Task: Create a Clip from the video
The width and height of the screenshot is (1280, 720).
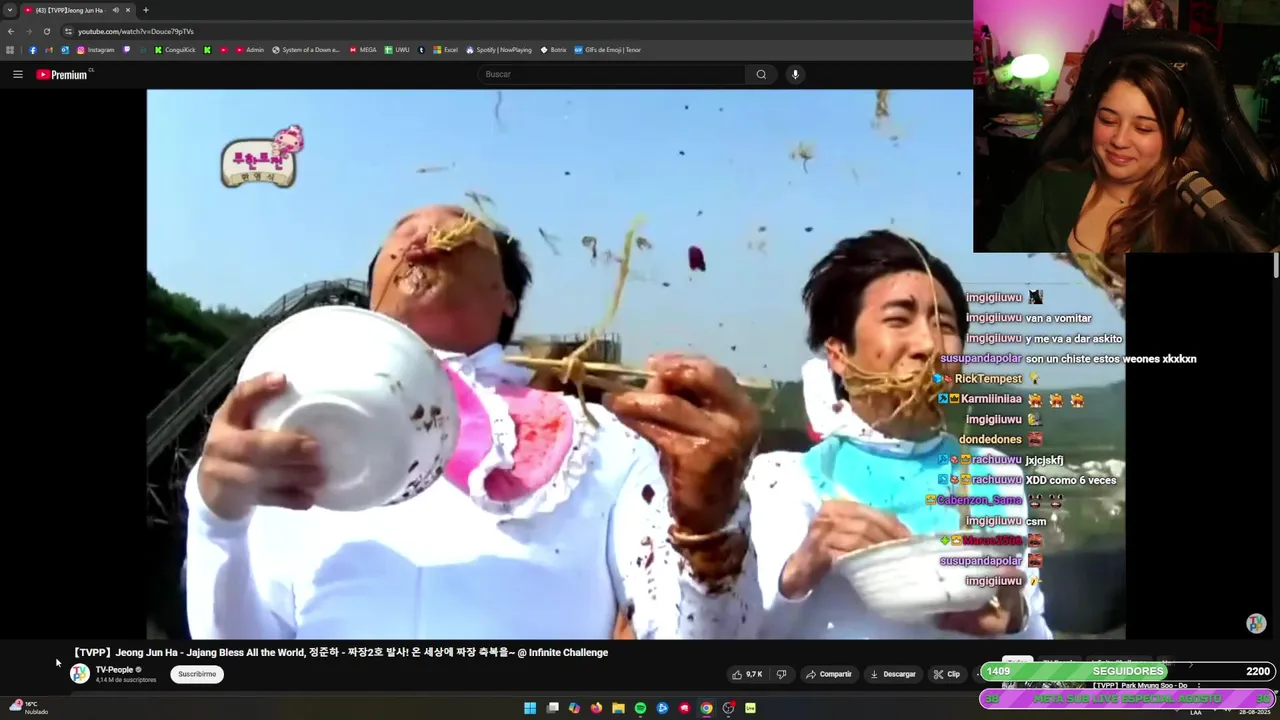Action: 946,674
